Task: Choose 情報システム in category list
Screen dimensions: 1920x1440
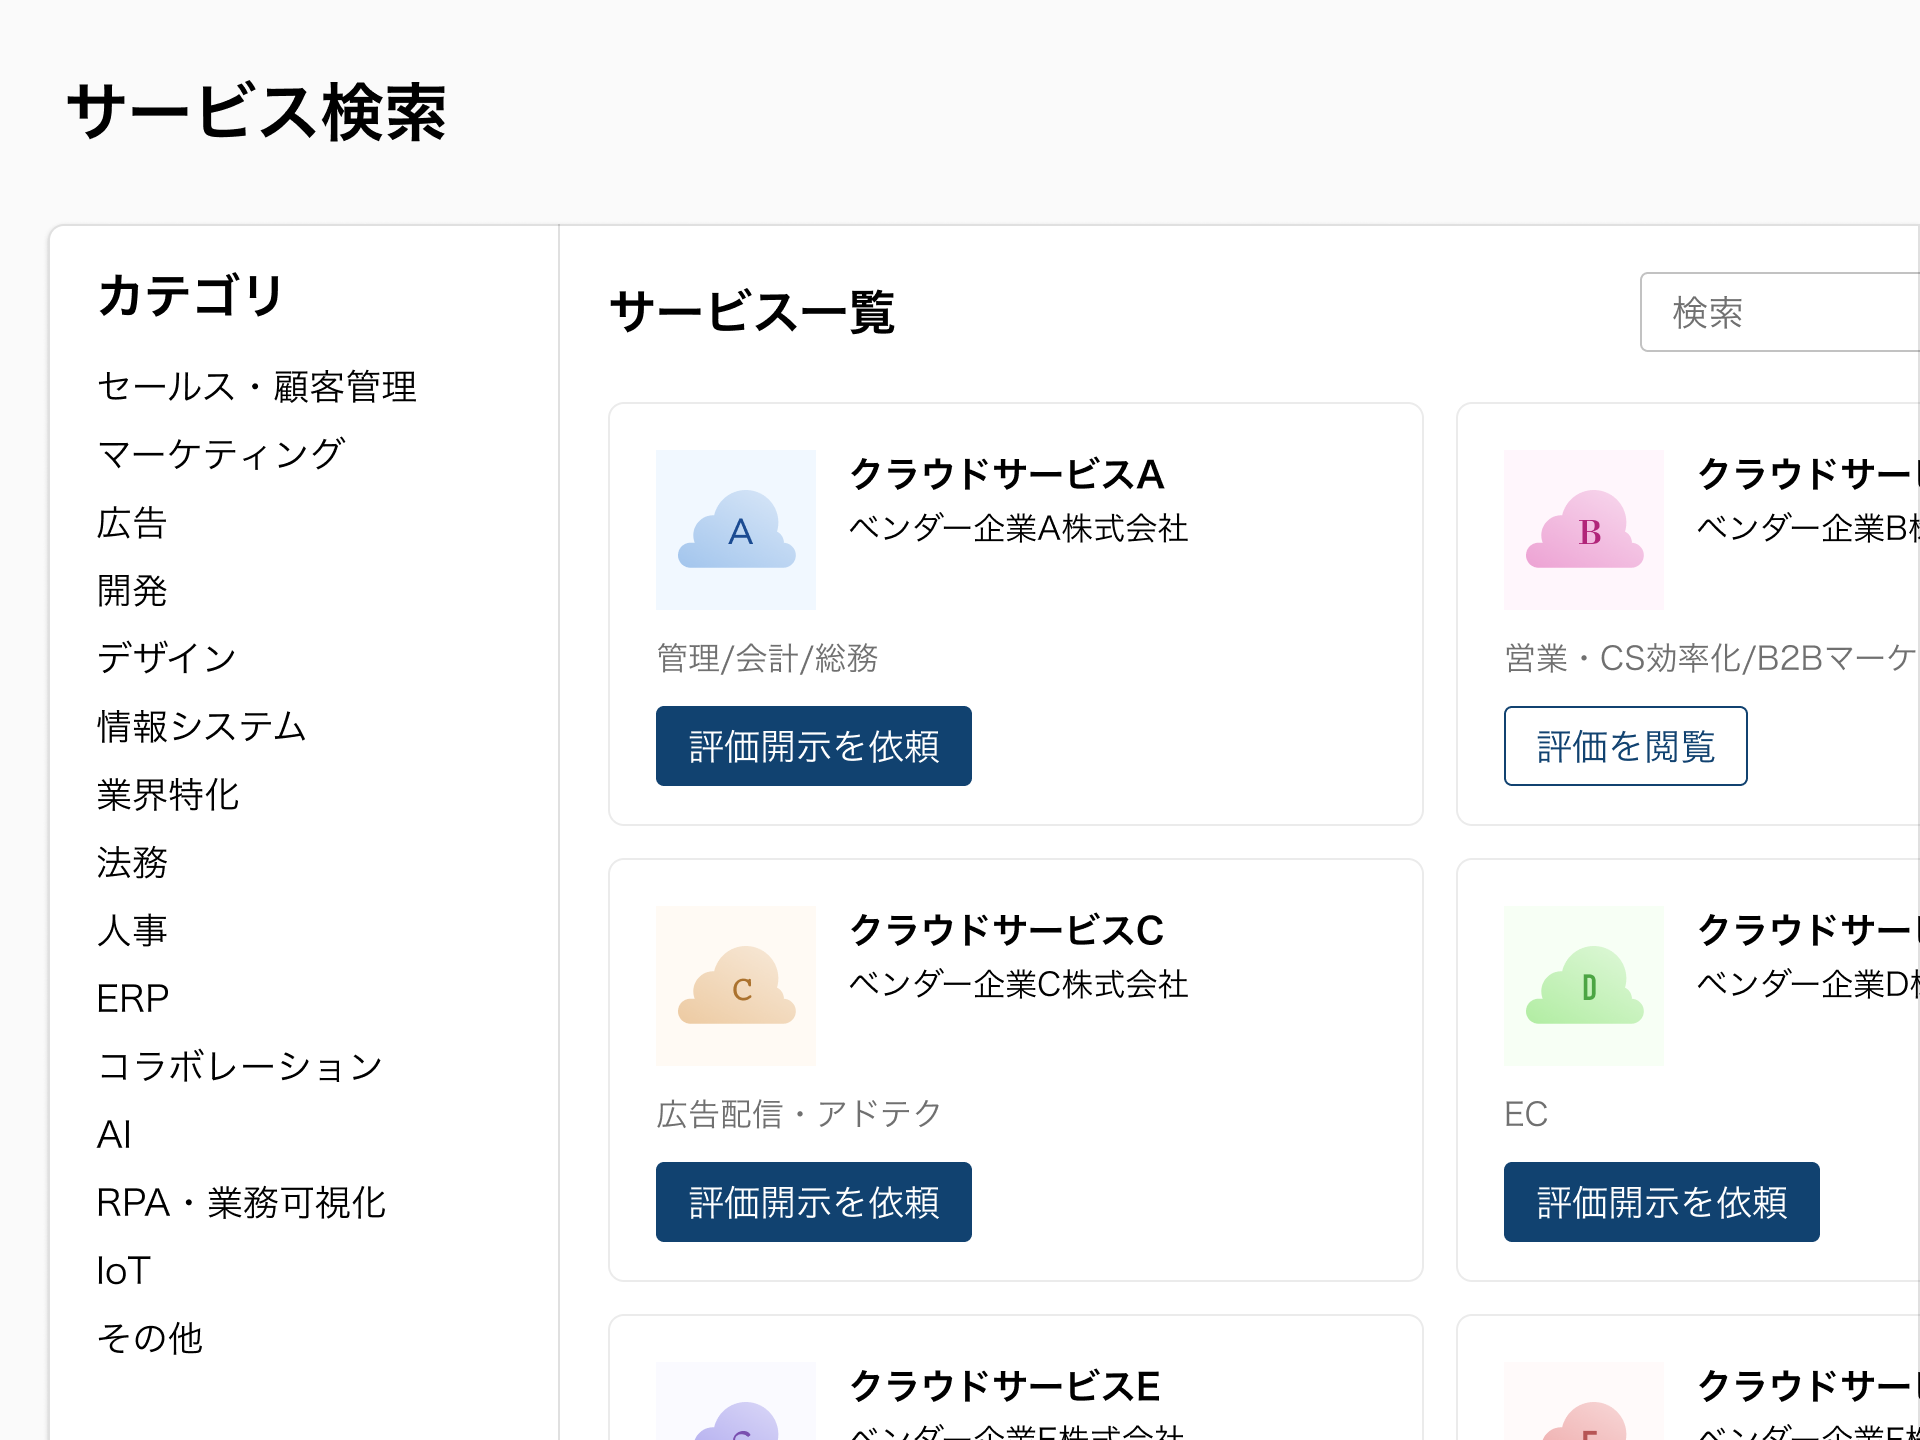Action: coord(201,726)
